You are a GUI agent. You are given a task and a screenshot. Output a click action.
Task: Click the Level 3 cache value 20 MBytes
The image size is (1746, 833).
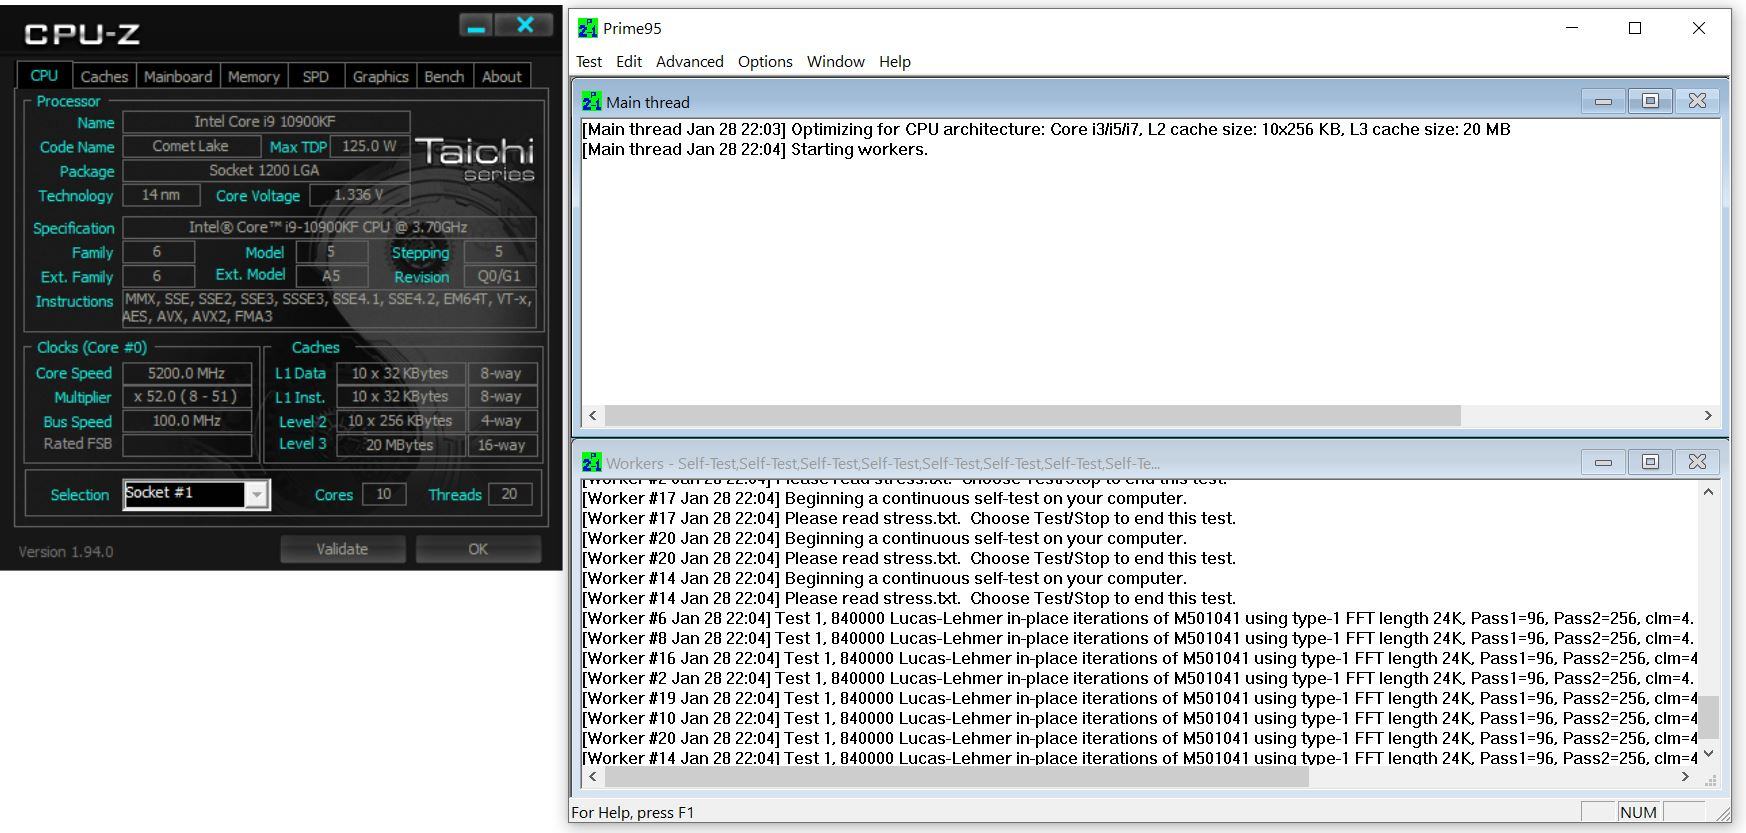pos(400,445)
